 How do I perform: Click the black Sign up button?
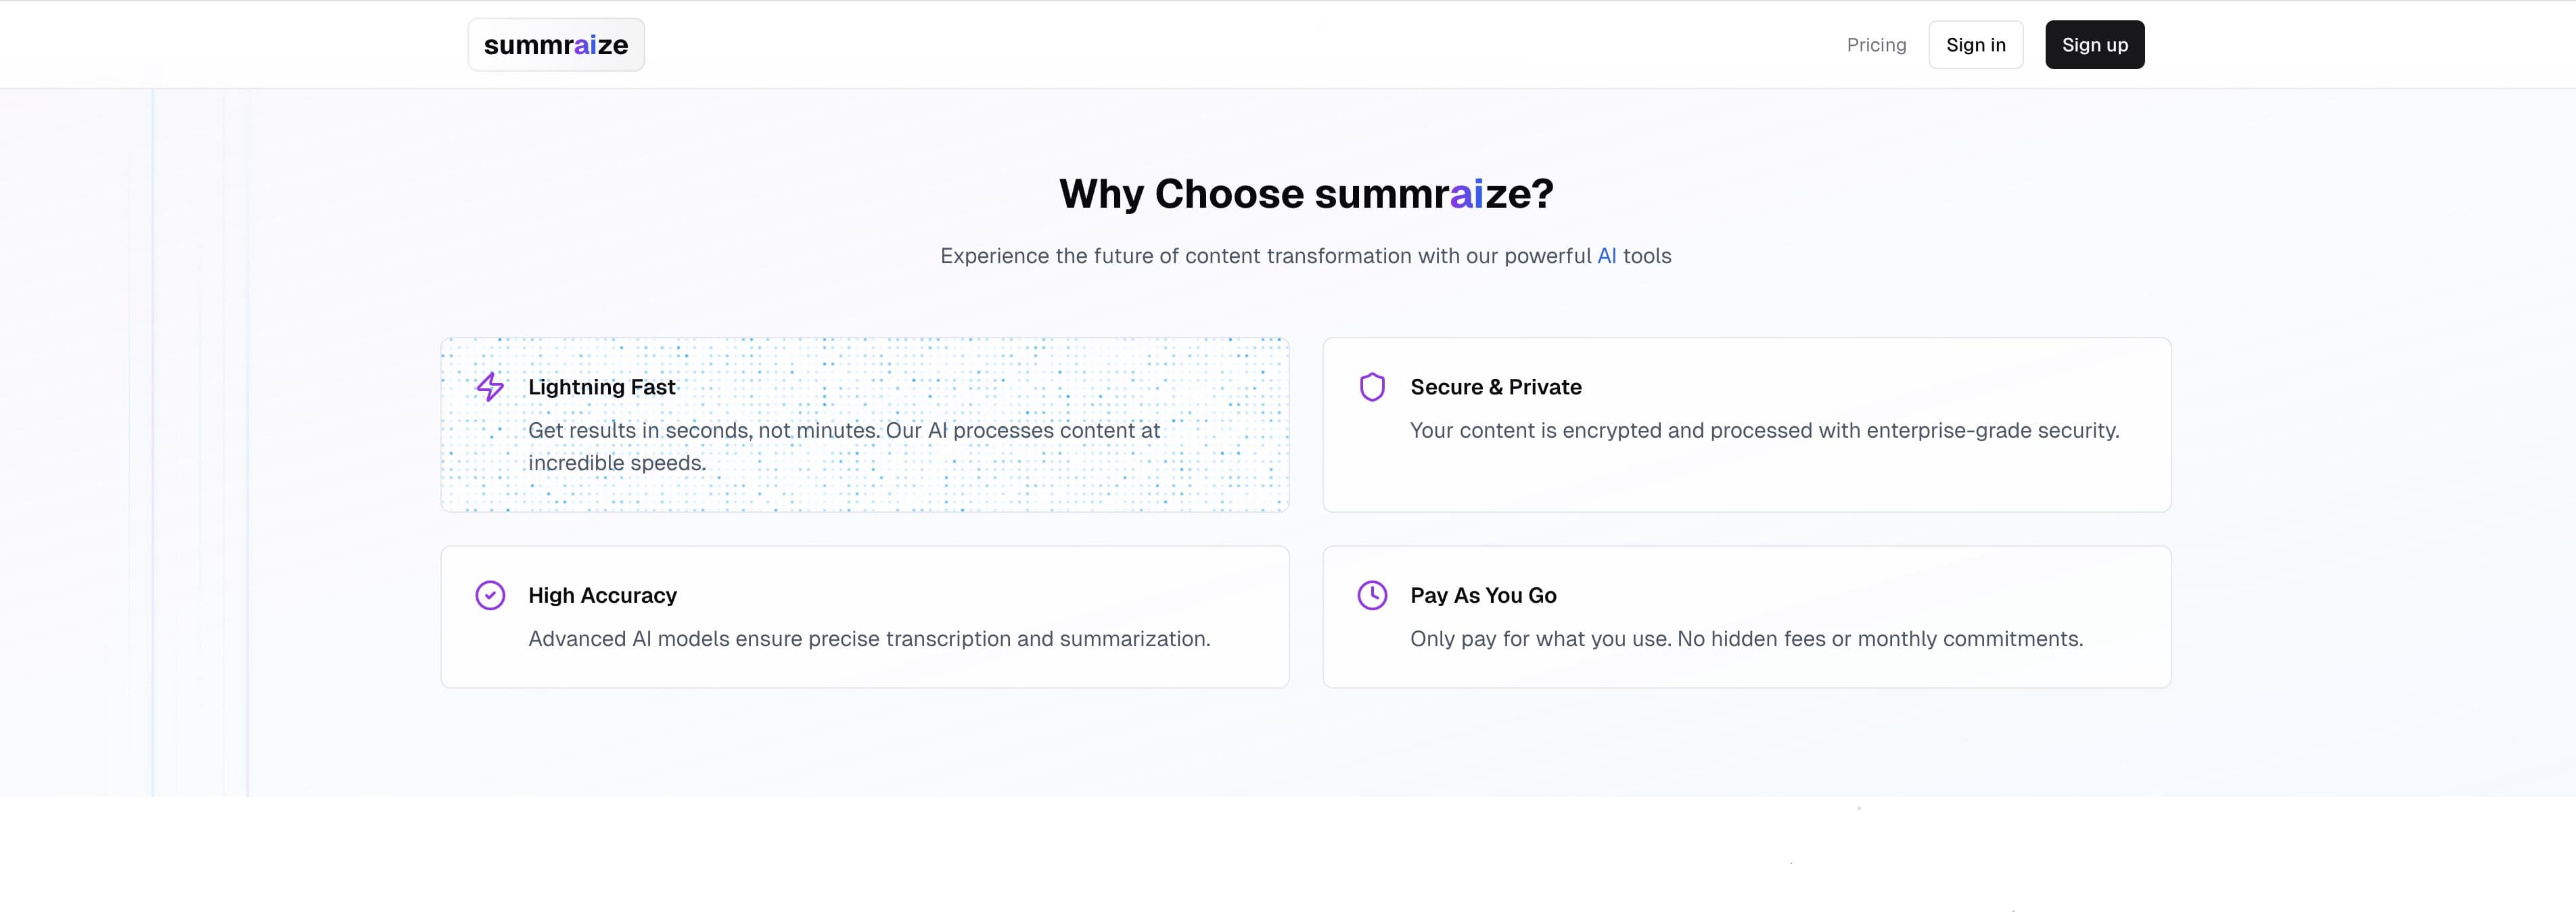2094,45
